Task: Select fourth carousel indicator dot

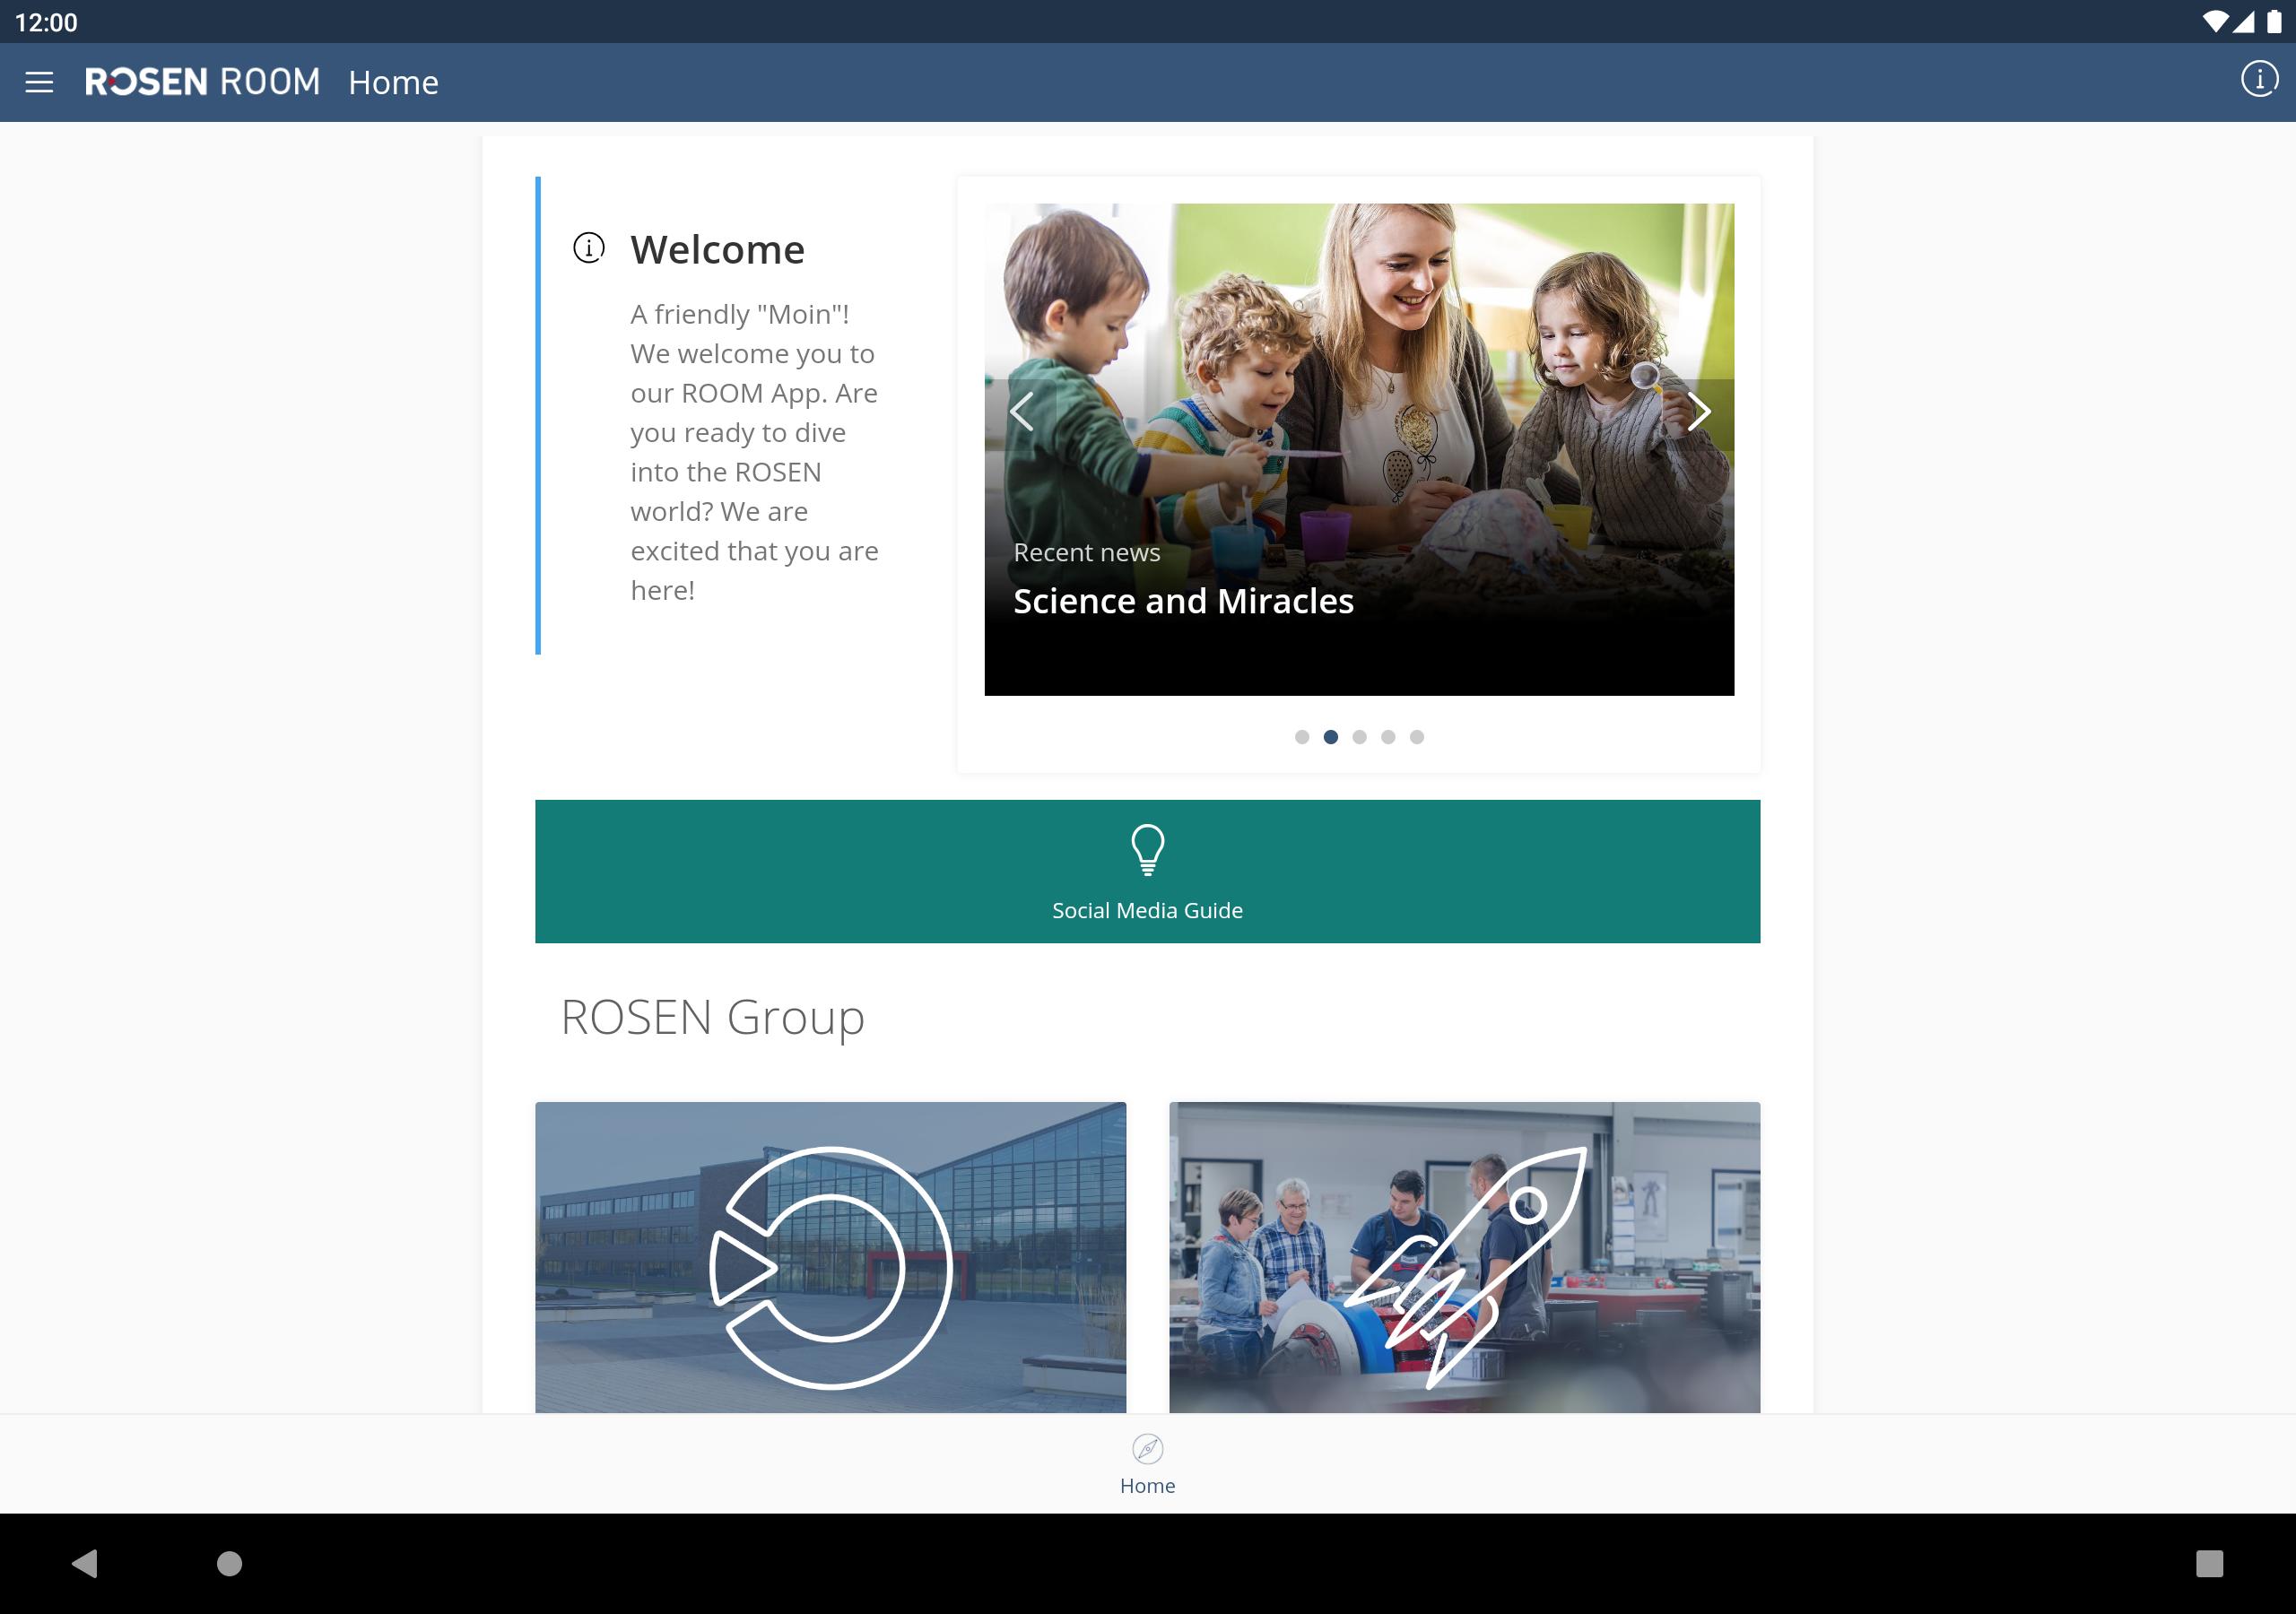Action: pos(1388,737)
